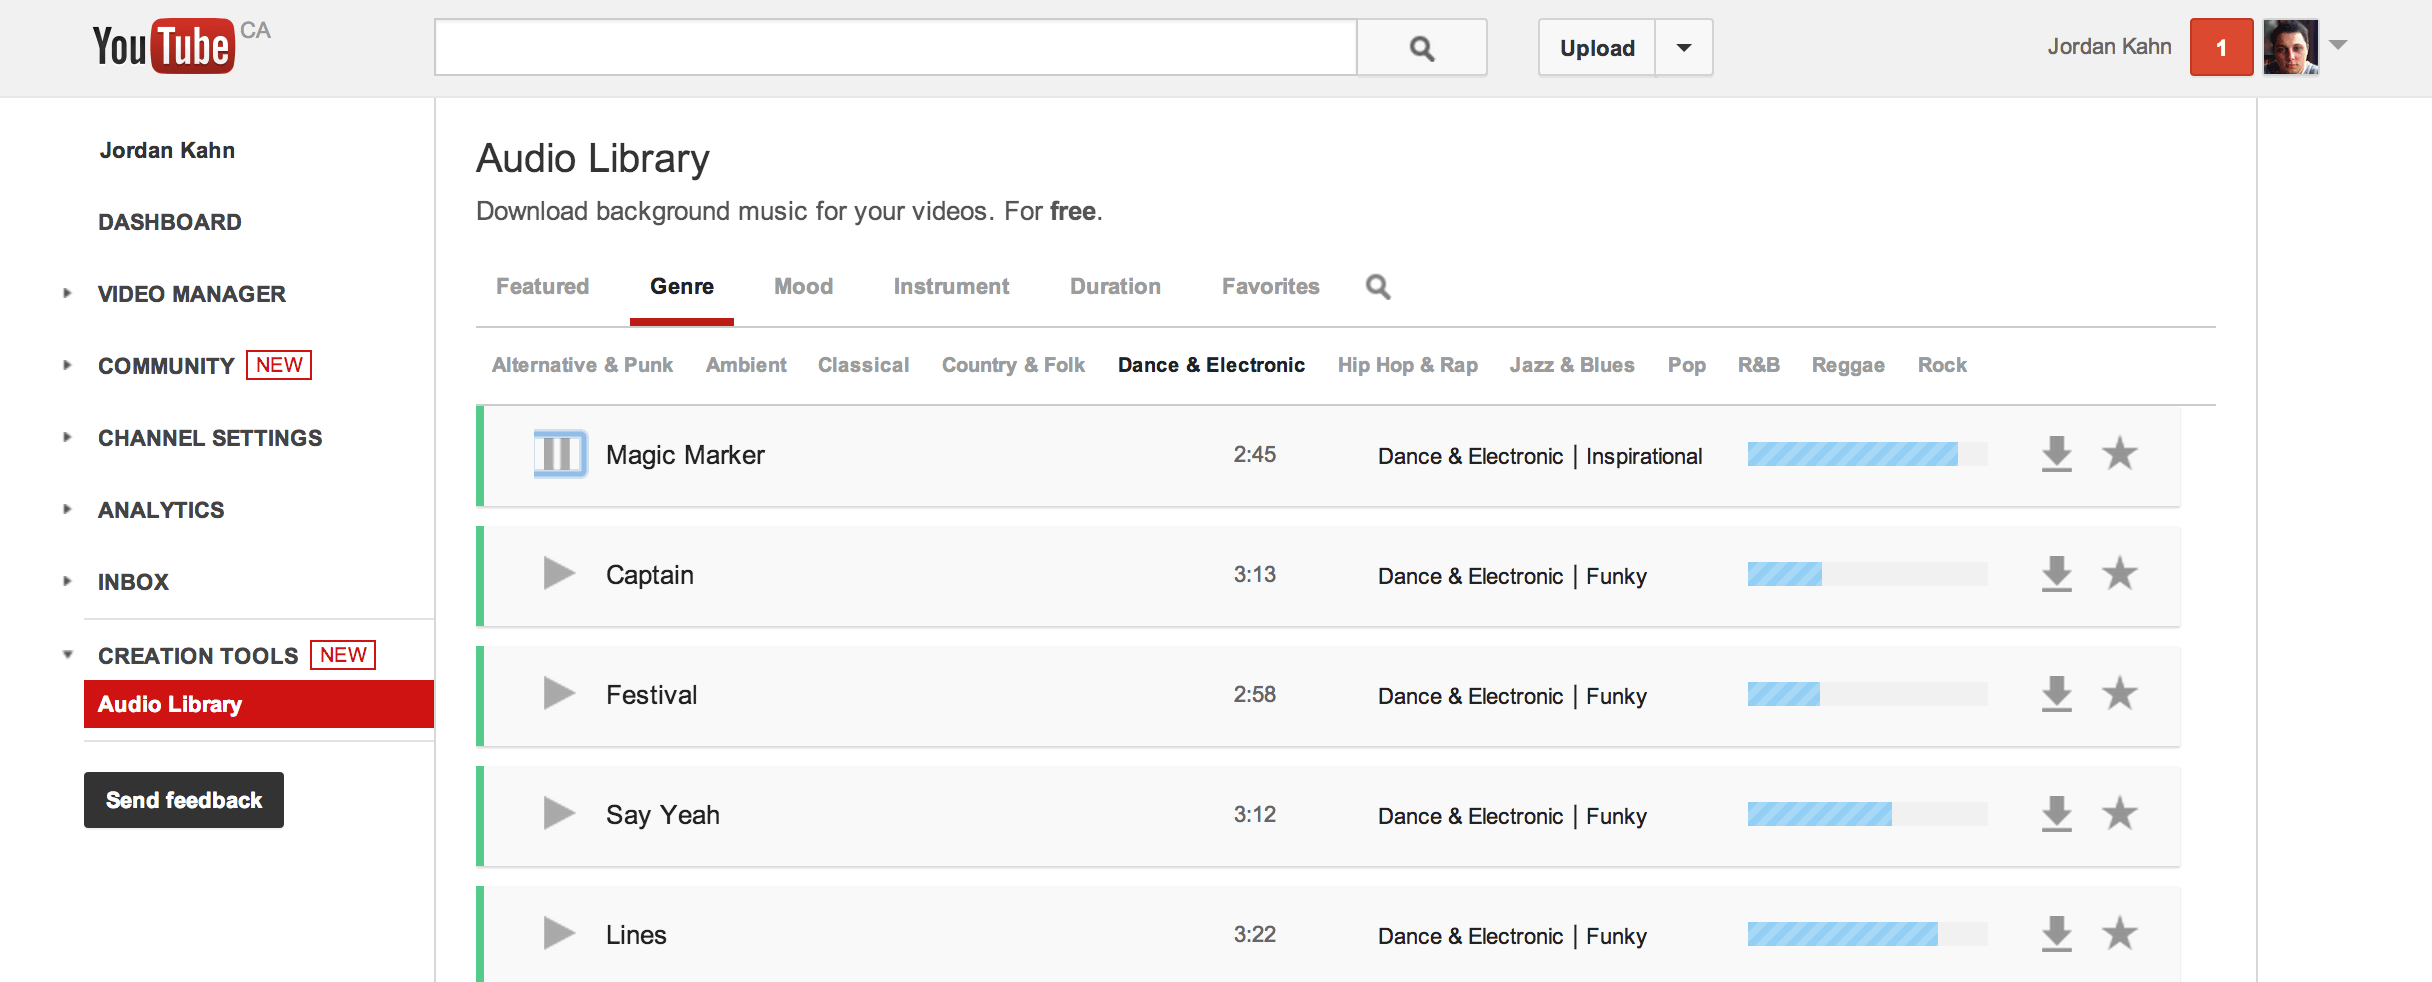Open the audio library search
Viewport: 2432px width, 982px height.
click(x=1378, y=287)
